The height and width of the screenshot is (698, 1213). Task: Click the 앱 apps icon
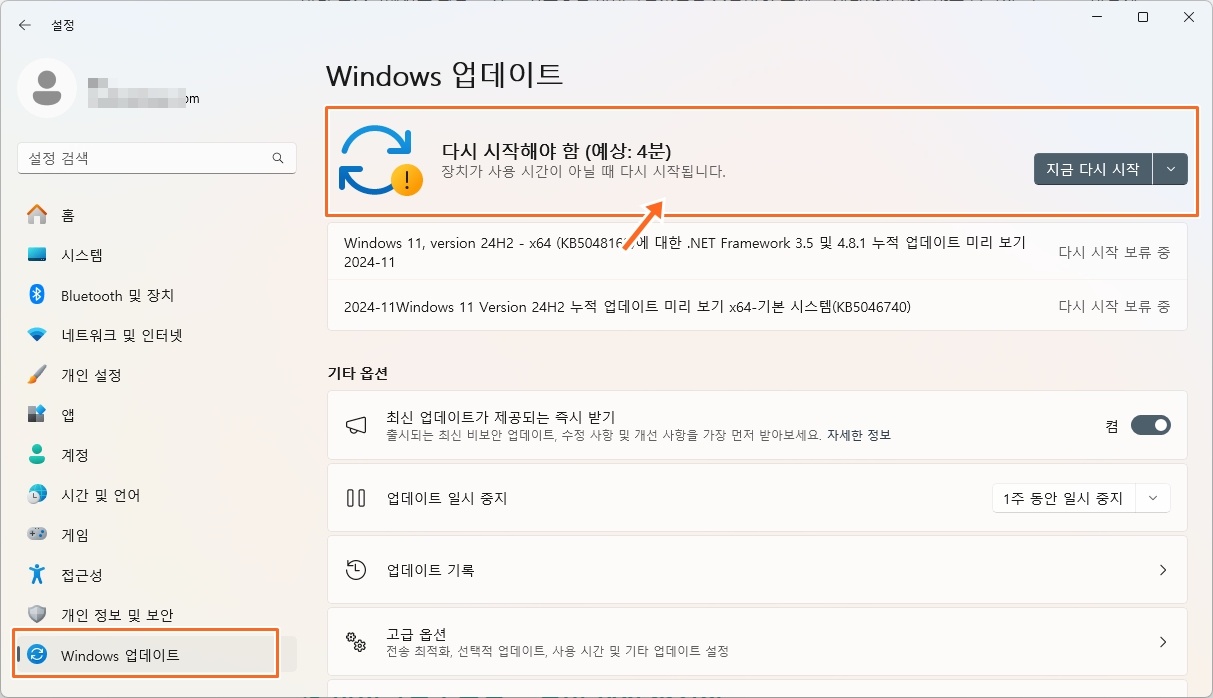(37, 415)
